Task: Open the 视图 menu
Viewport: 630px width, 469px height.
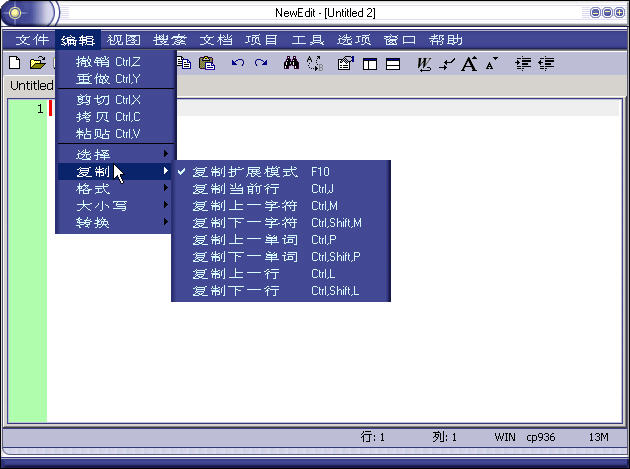Action: click(x=124, y=40)
